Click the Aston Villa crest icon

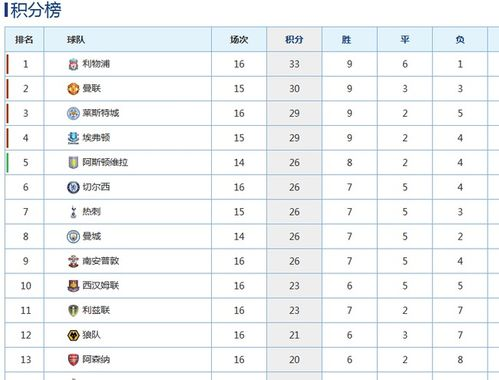pos(73,163)
